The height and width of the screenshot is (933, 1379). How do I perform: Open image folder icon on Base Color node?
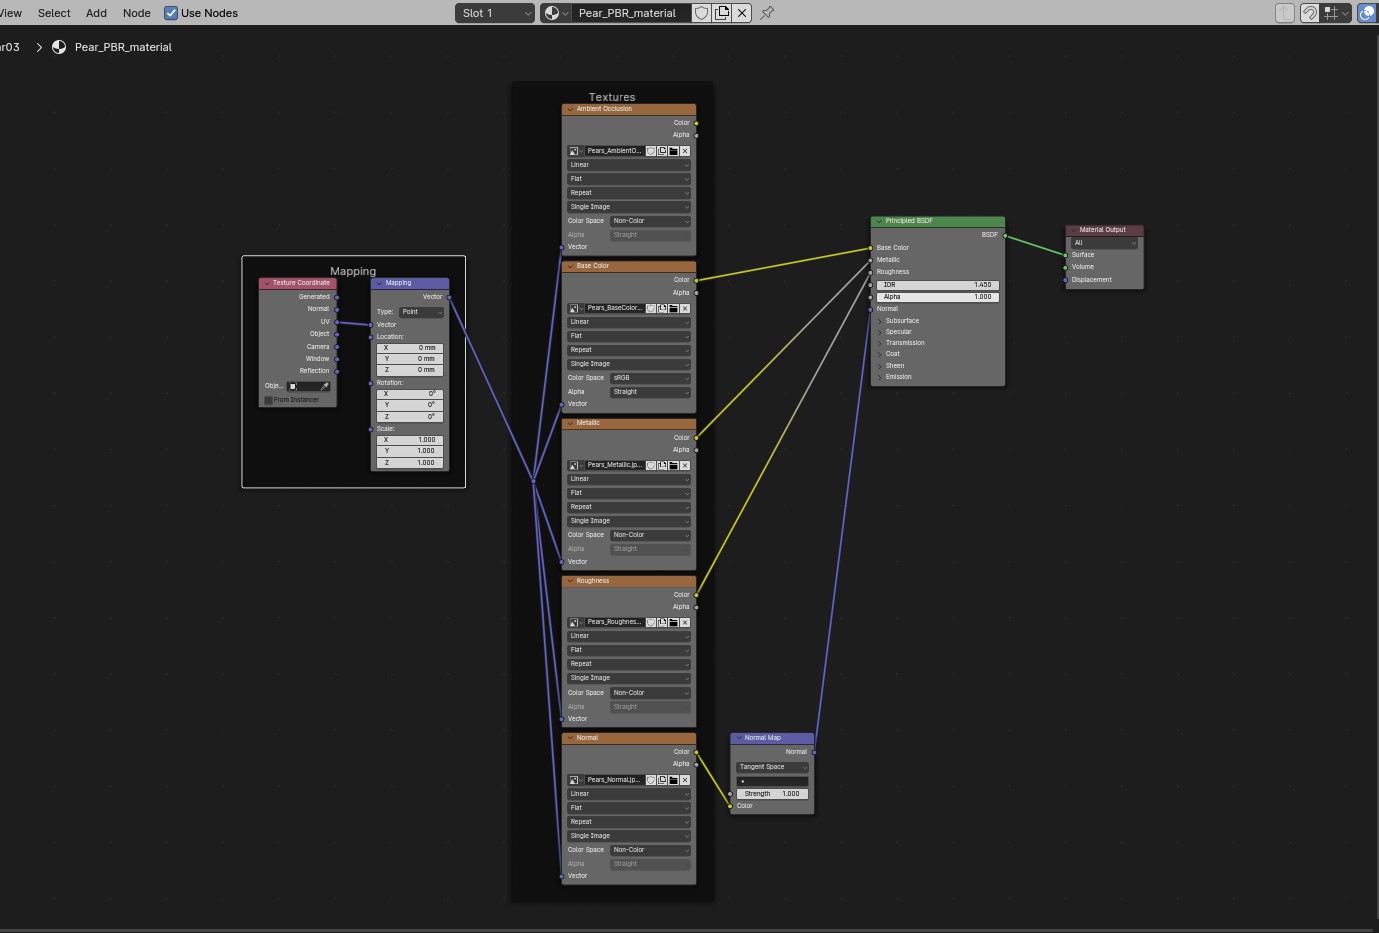673,308
